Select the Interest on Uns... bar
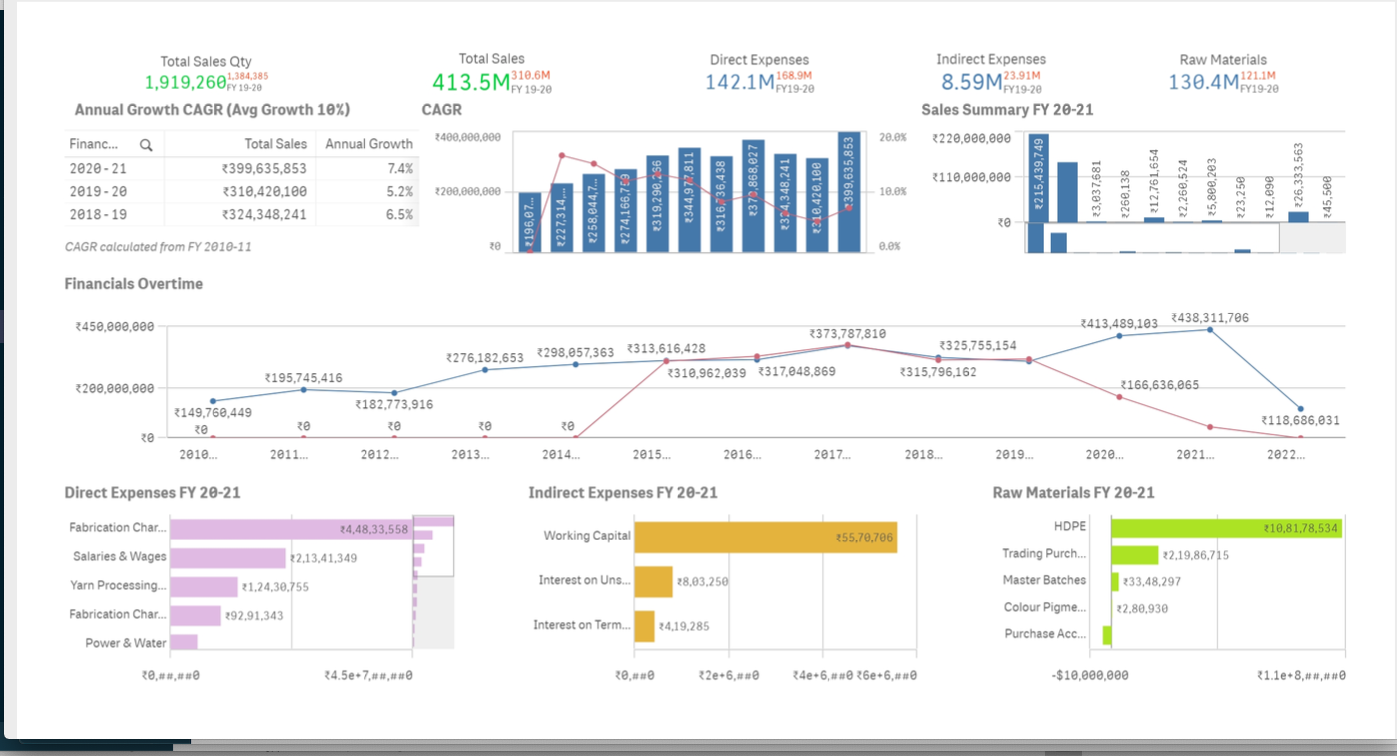 click(x=654, y=581)
